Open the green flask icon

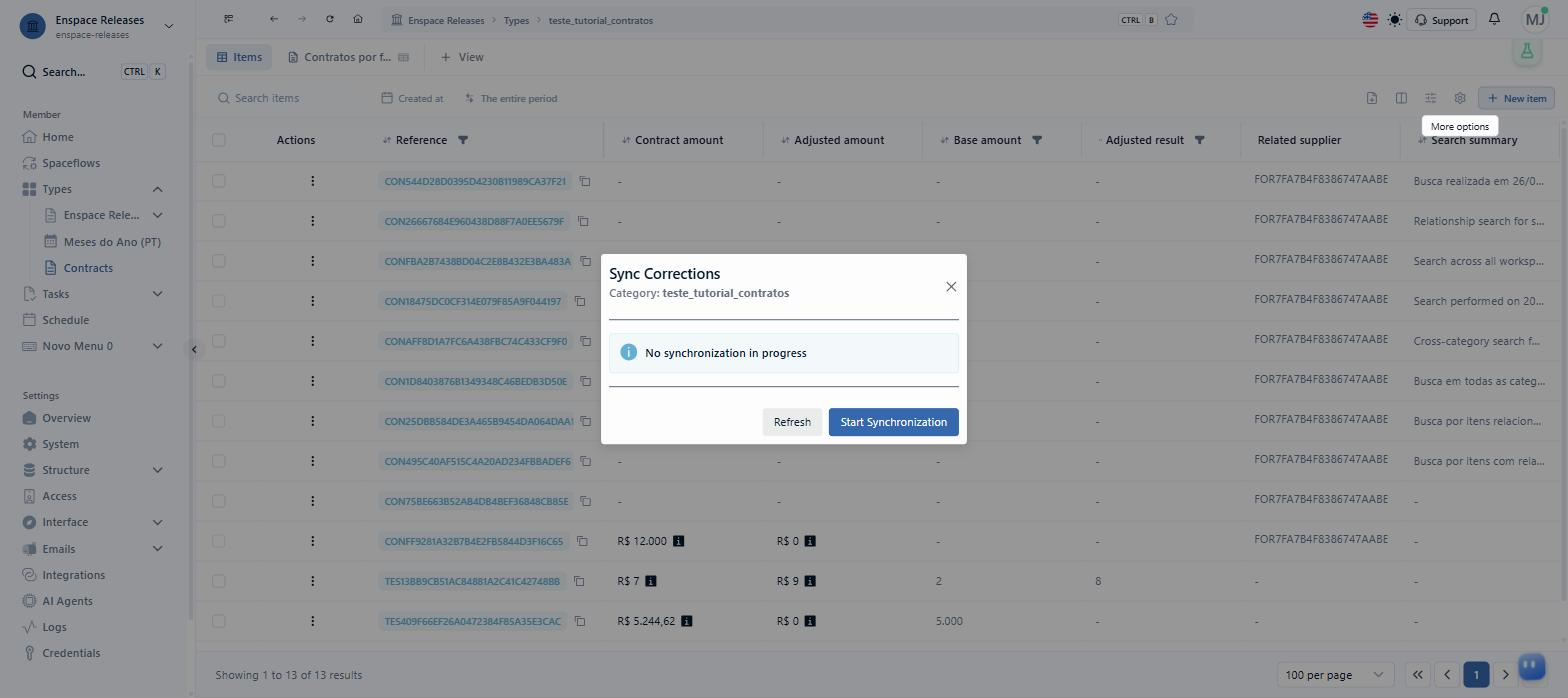[1526, 52]
